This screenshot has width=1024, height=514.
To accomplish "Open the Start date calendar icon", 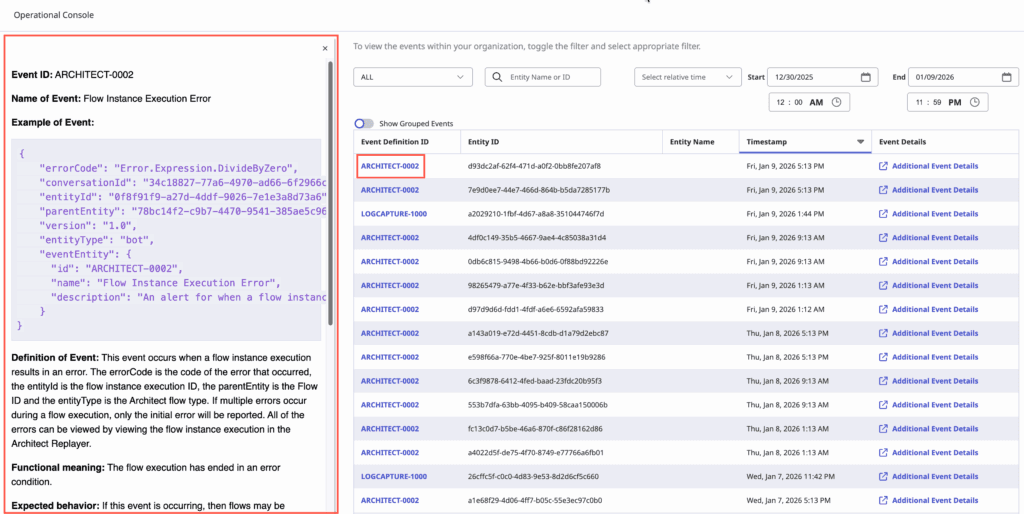I will 865,76.
